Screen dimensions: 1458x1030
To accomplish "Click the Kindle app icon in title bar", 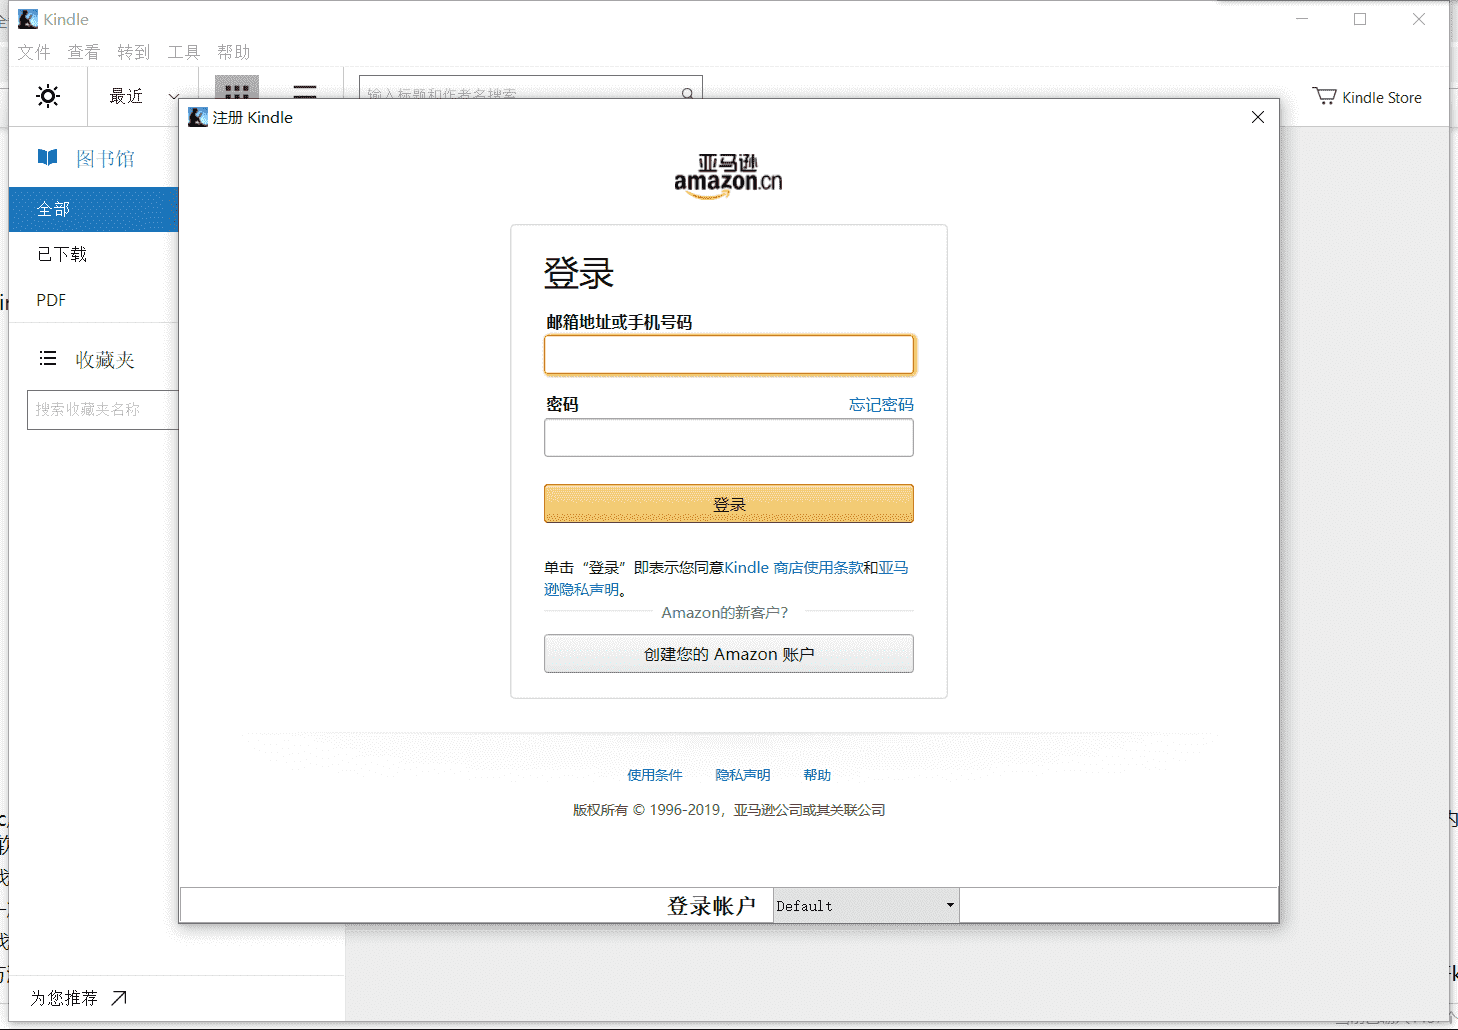I will pos(28,19).
